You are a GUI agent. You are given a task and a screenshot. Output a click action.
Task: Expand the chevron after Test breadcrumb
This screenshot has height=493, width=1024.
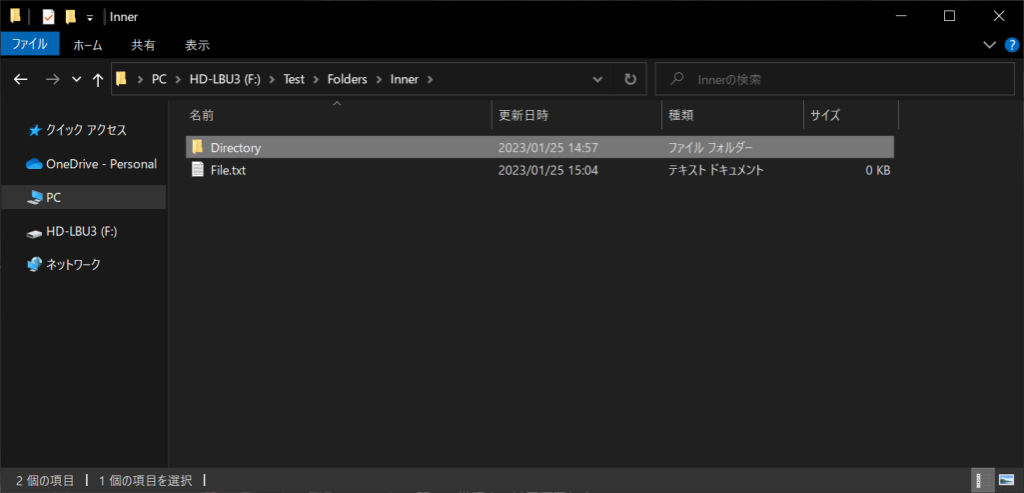pos(316,80)
